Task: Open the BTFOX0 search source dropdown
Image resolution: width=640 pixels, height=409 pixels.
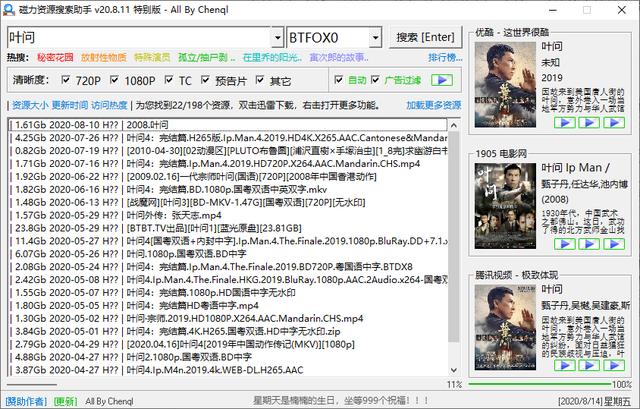Action: 373,38
